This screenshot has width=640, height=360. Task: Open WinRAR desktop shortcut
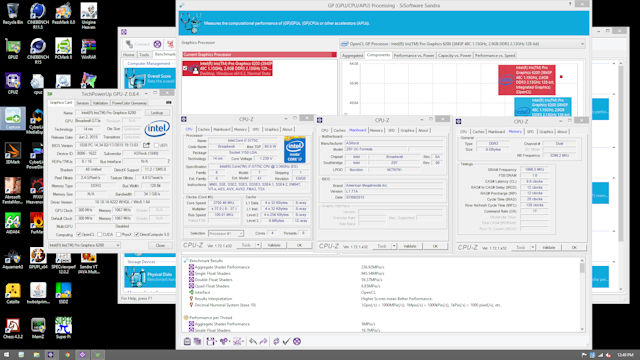(89, 49)
